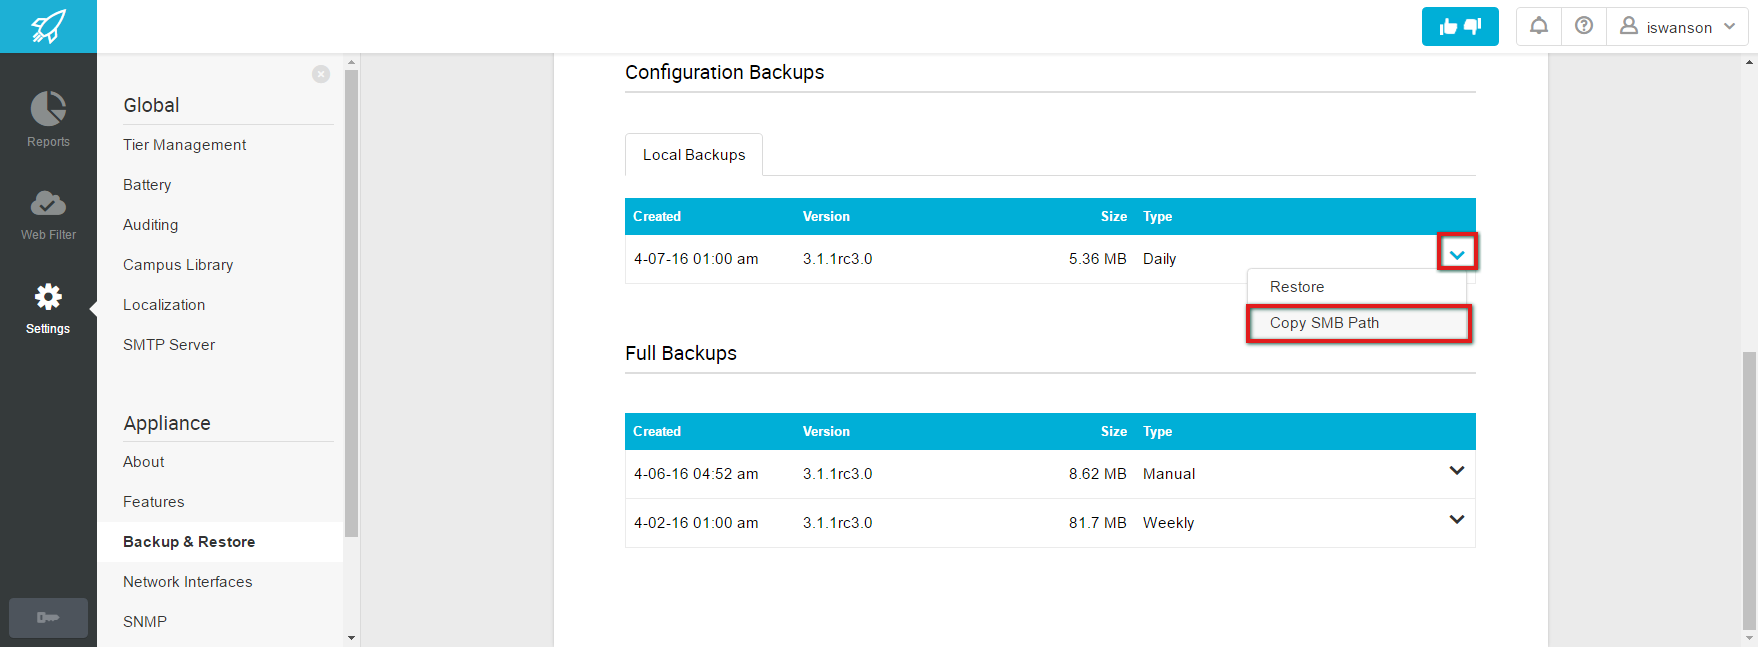This screenshot has height=647, width=1758.
Task: Open Auditing settings
Action: pyautogui.click(x=150, y=225)
